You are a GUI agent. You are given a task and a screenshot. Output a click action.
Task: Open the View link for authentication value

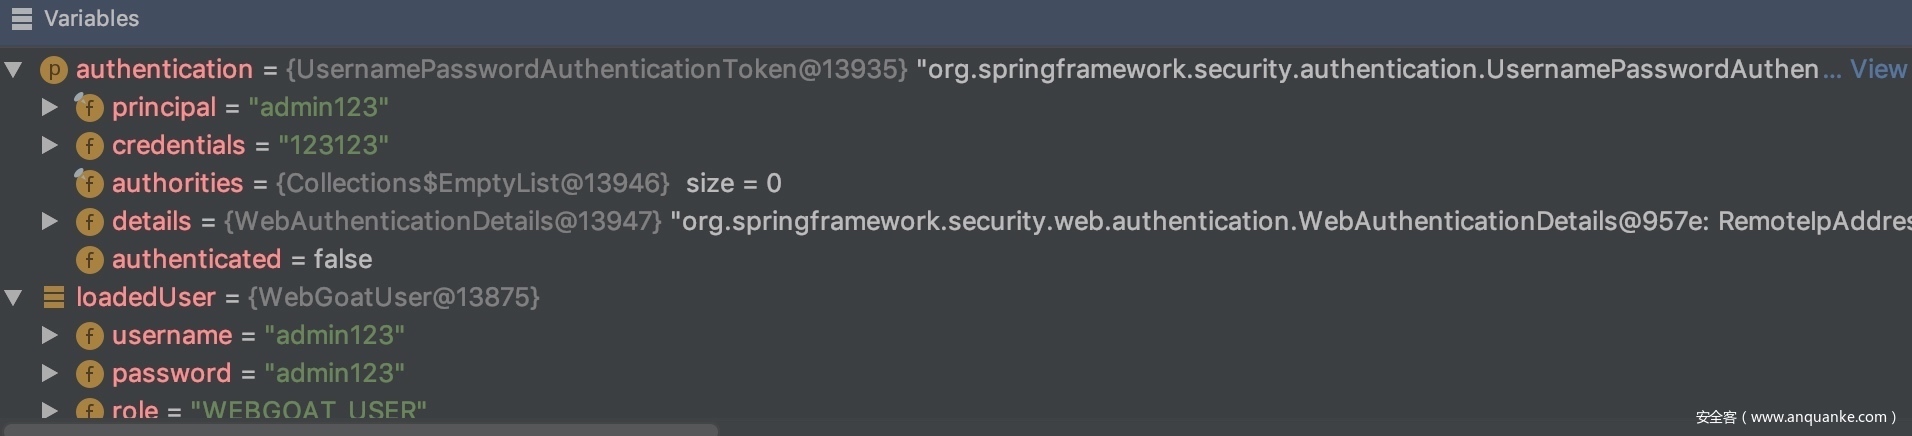[1877, 69]
